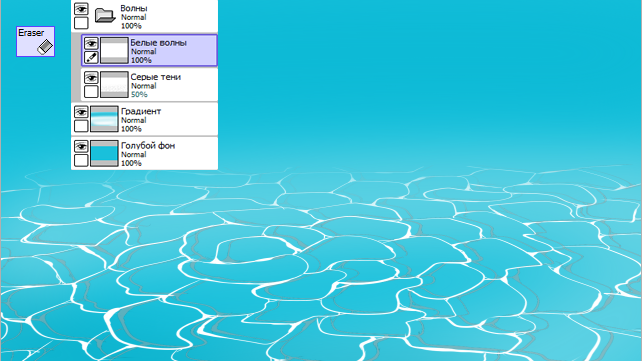This screenshot has height=361, width=642.
Task: Click the Градиент layer thumbnail
Action: tap(104, 119)
